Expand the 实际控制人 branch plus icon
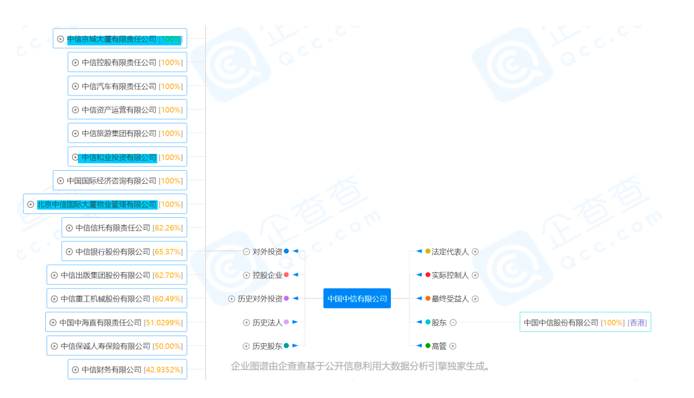Viewport: 694px width, 398px height. coord(475,275)
